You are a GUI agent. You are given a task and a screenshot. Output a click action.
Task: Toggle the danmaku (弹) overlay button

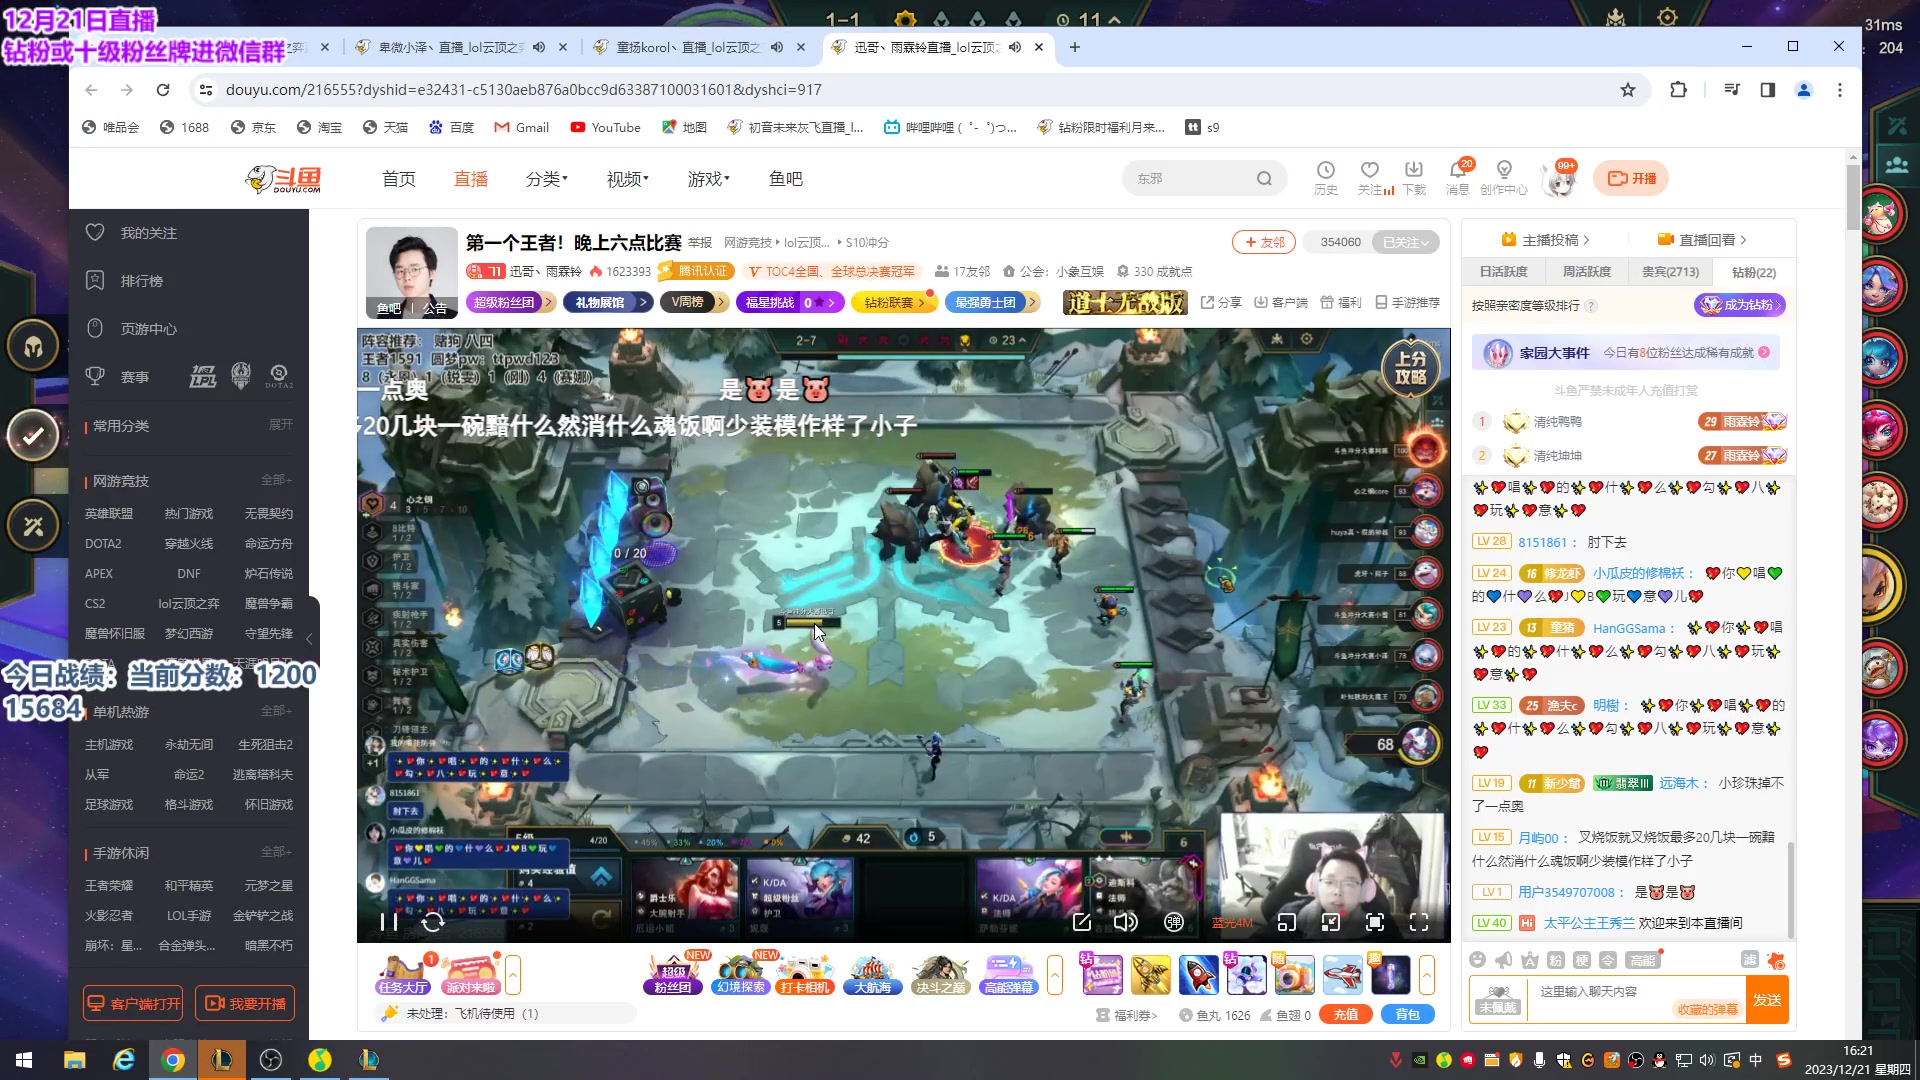(x=1174, y=922)
